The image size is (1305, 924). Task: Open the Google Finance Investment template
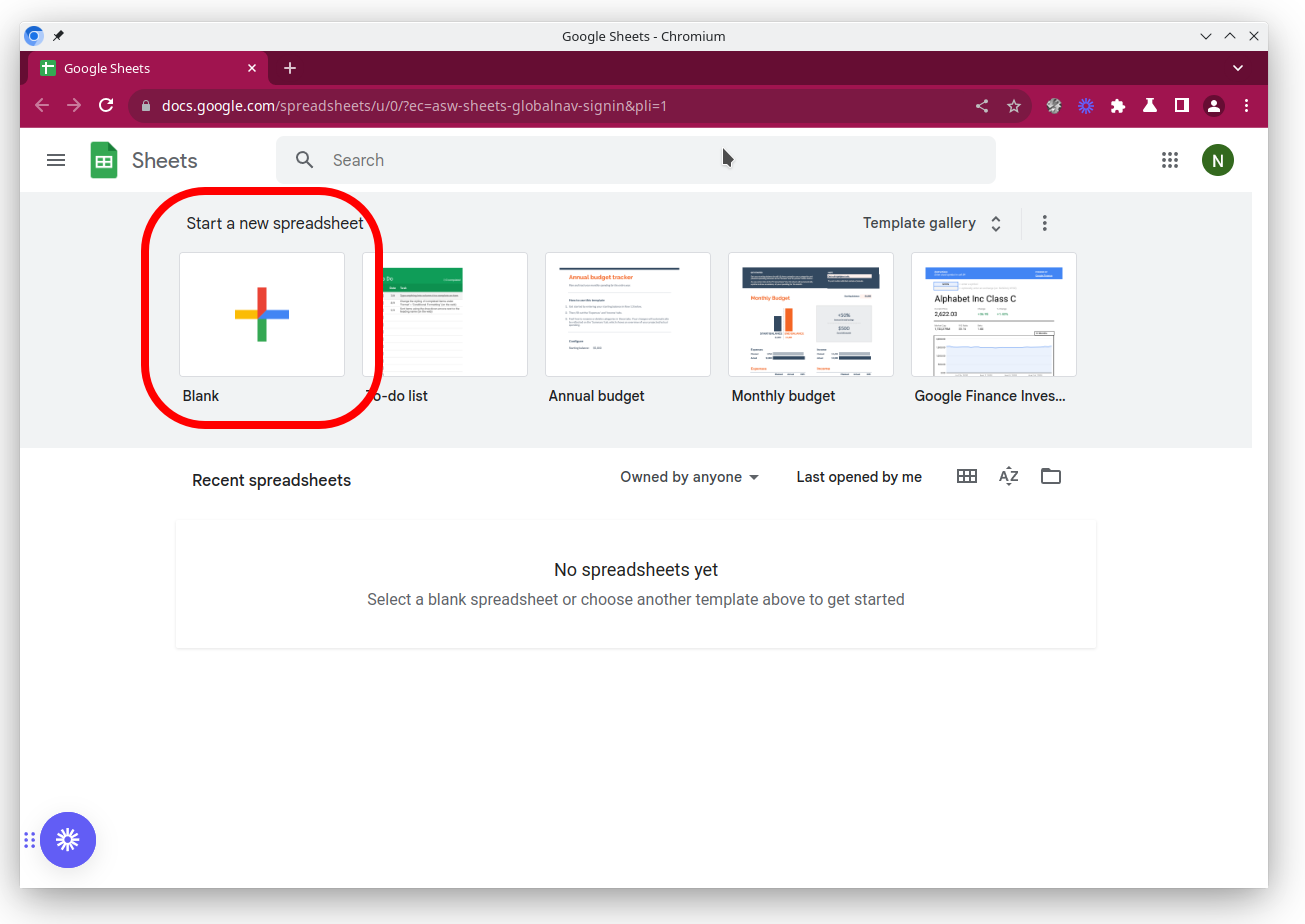pos(994,314)
